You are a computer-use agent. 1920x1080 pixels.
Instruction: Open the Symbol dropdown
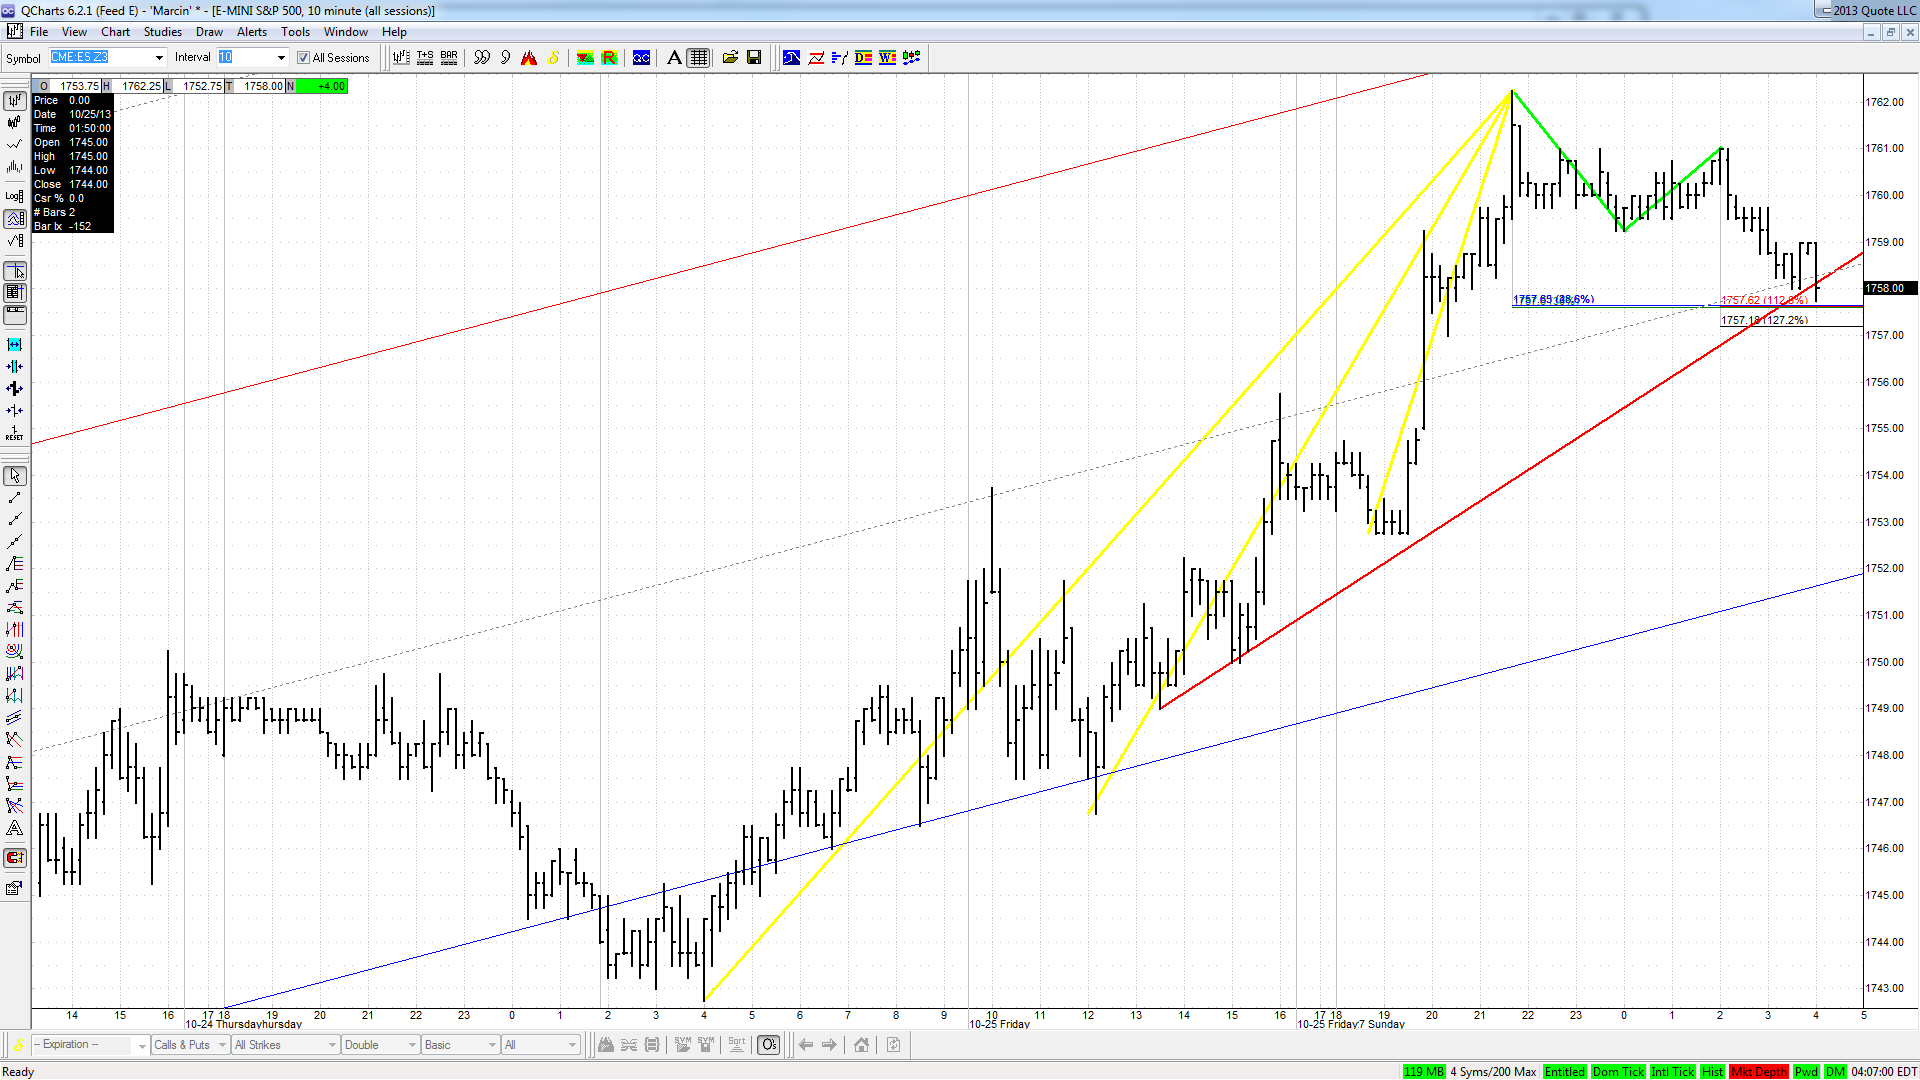(159, 58)
